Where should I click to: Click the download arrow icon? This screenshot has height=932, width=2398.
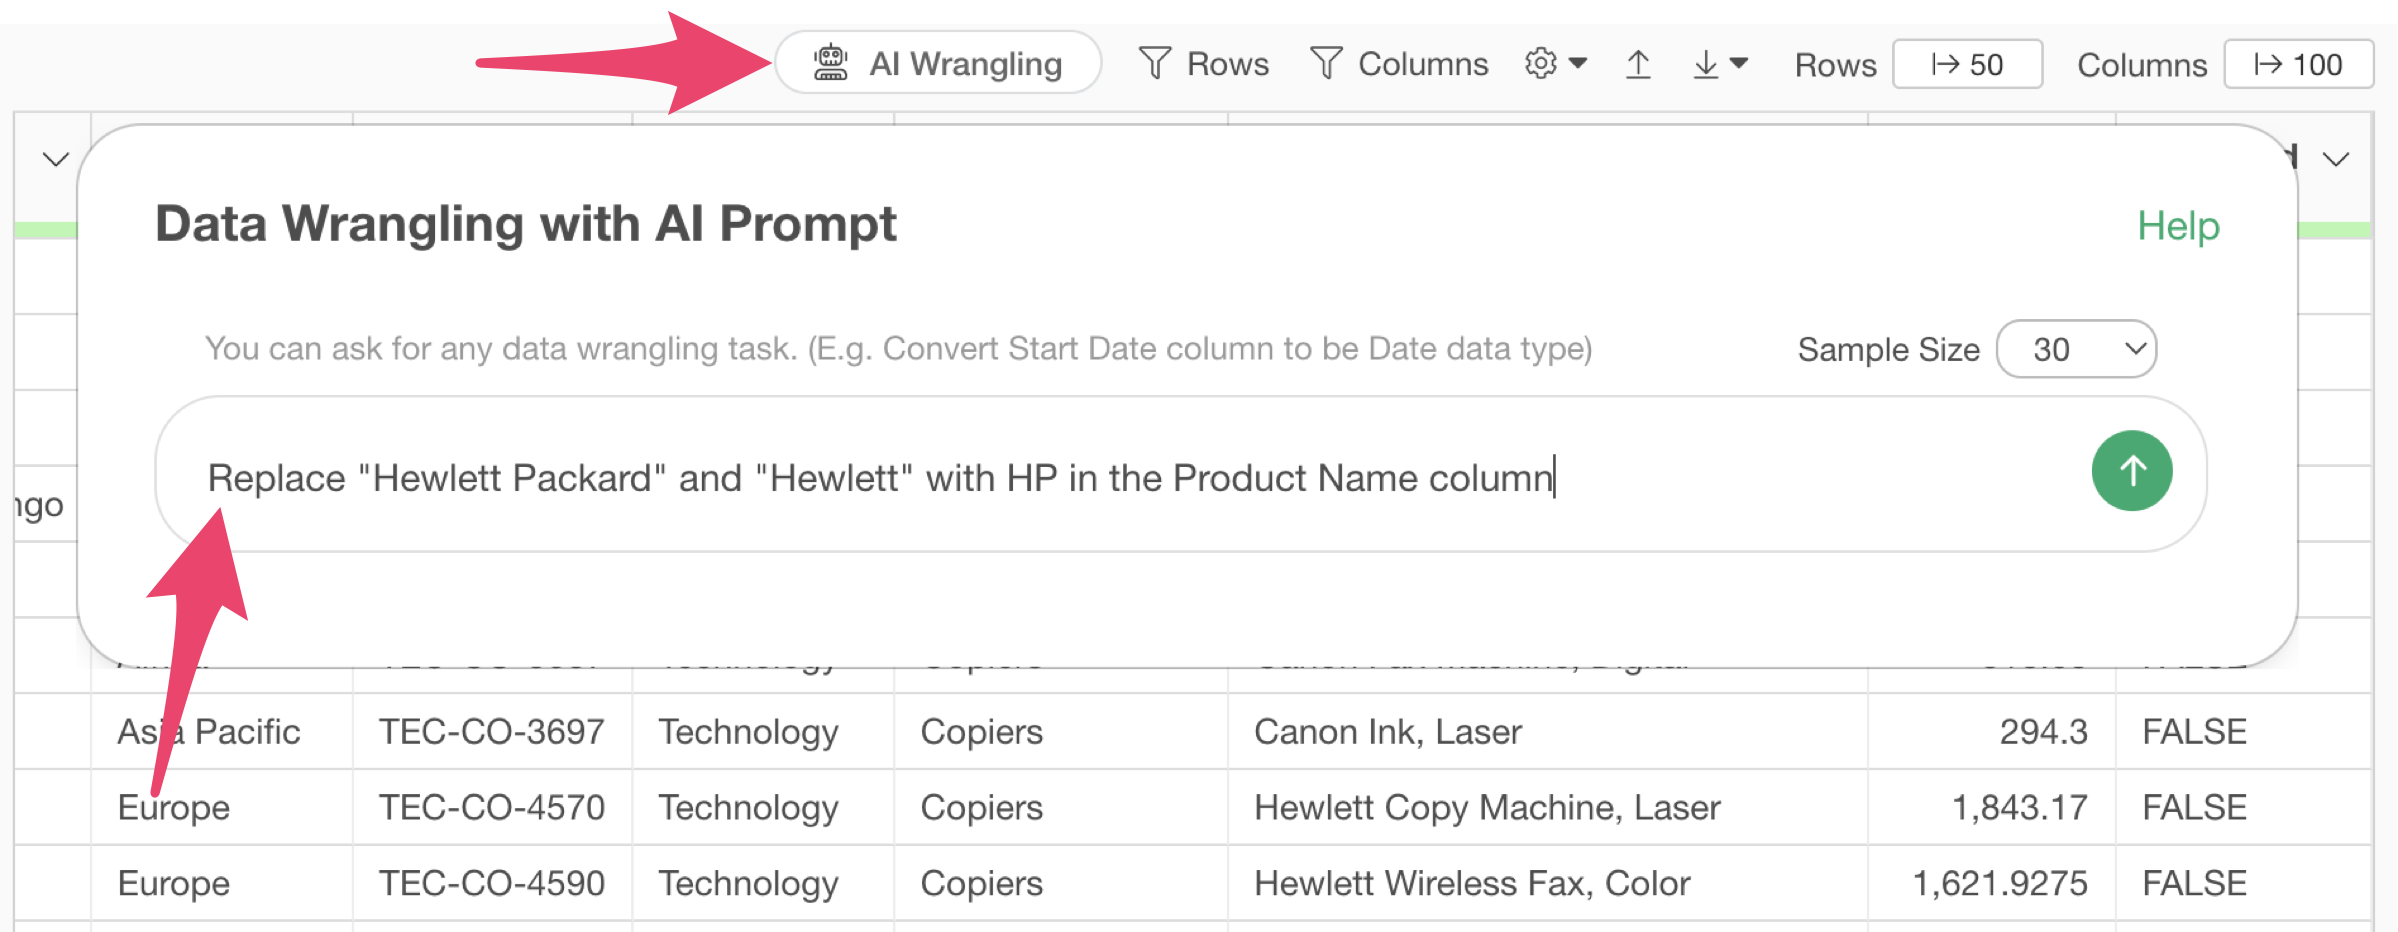click(x=1706, y=64)
